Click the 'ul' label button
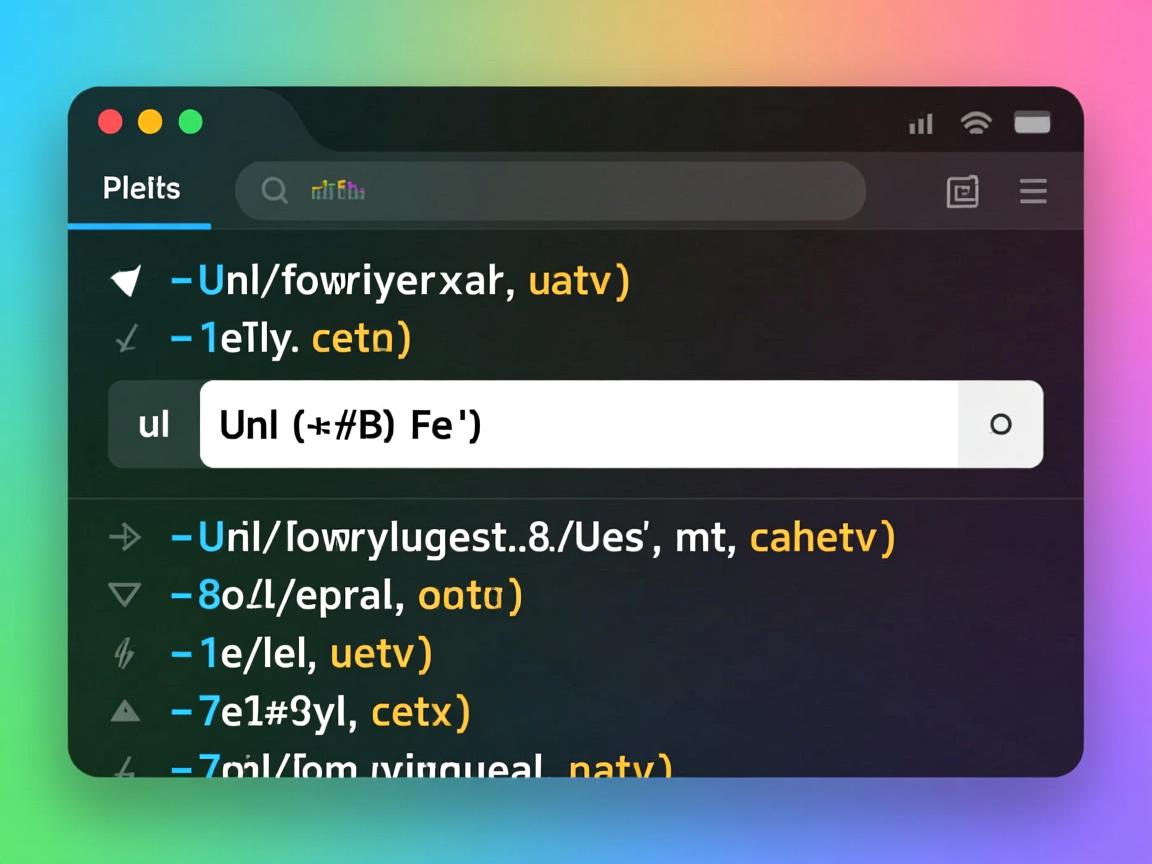This screenshot has width=1152, height=864. [154, 425]
